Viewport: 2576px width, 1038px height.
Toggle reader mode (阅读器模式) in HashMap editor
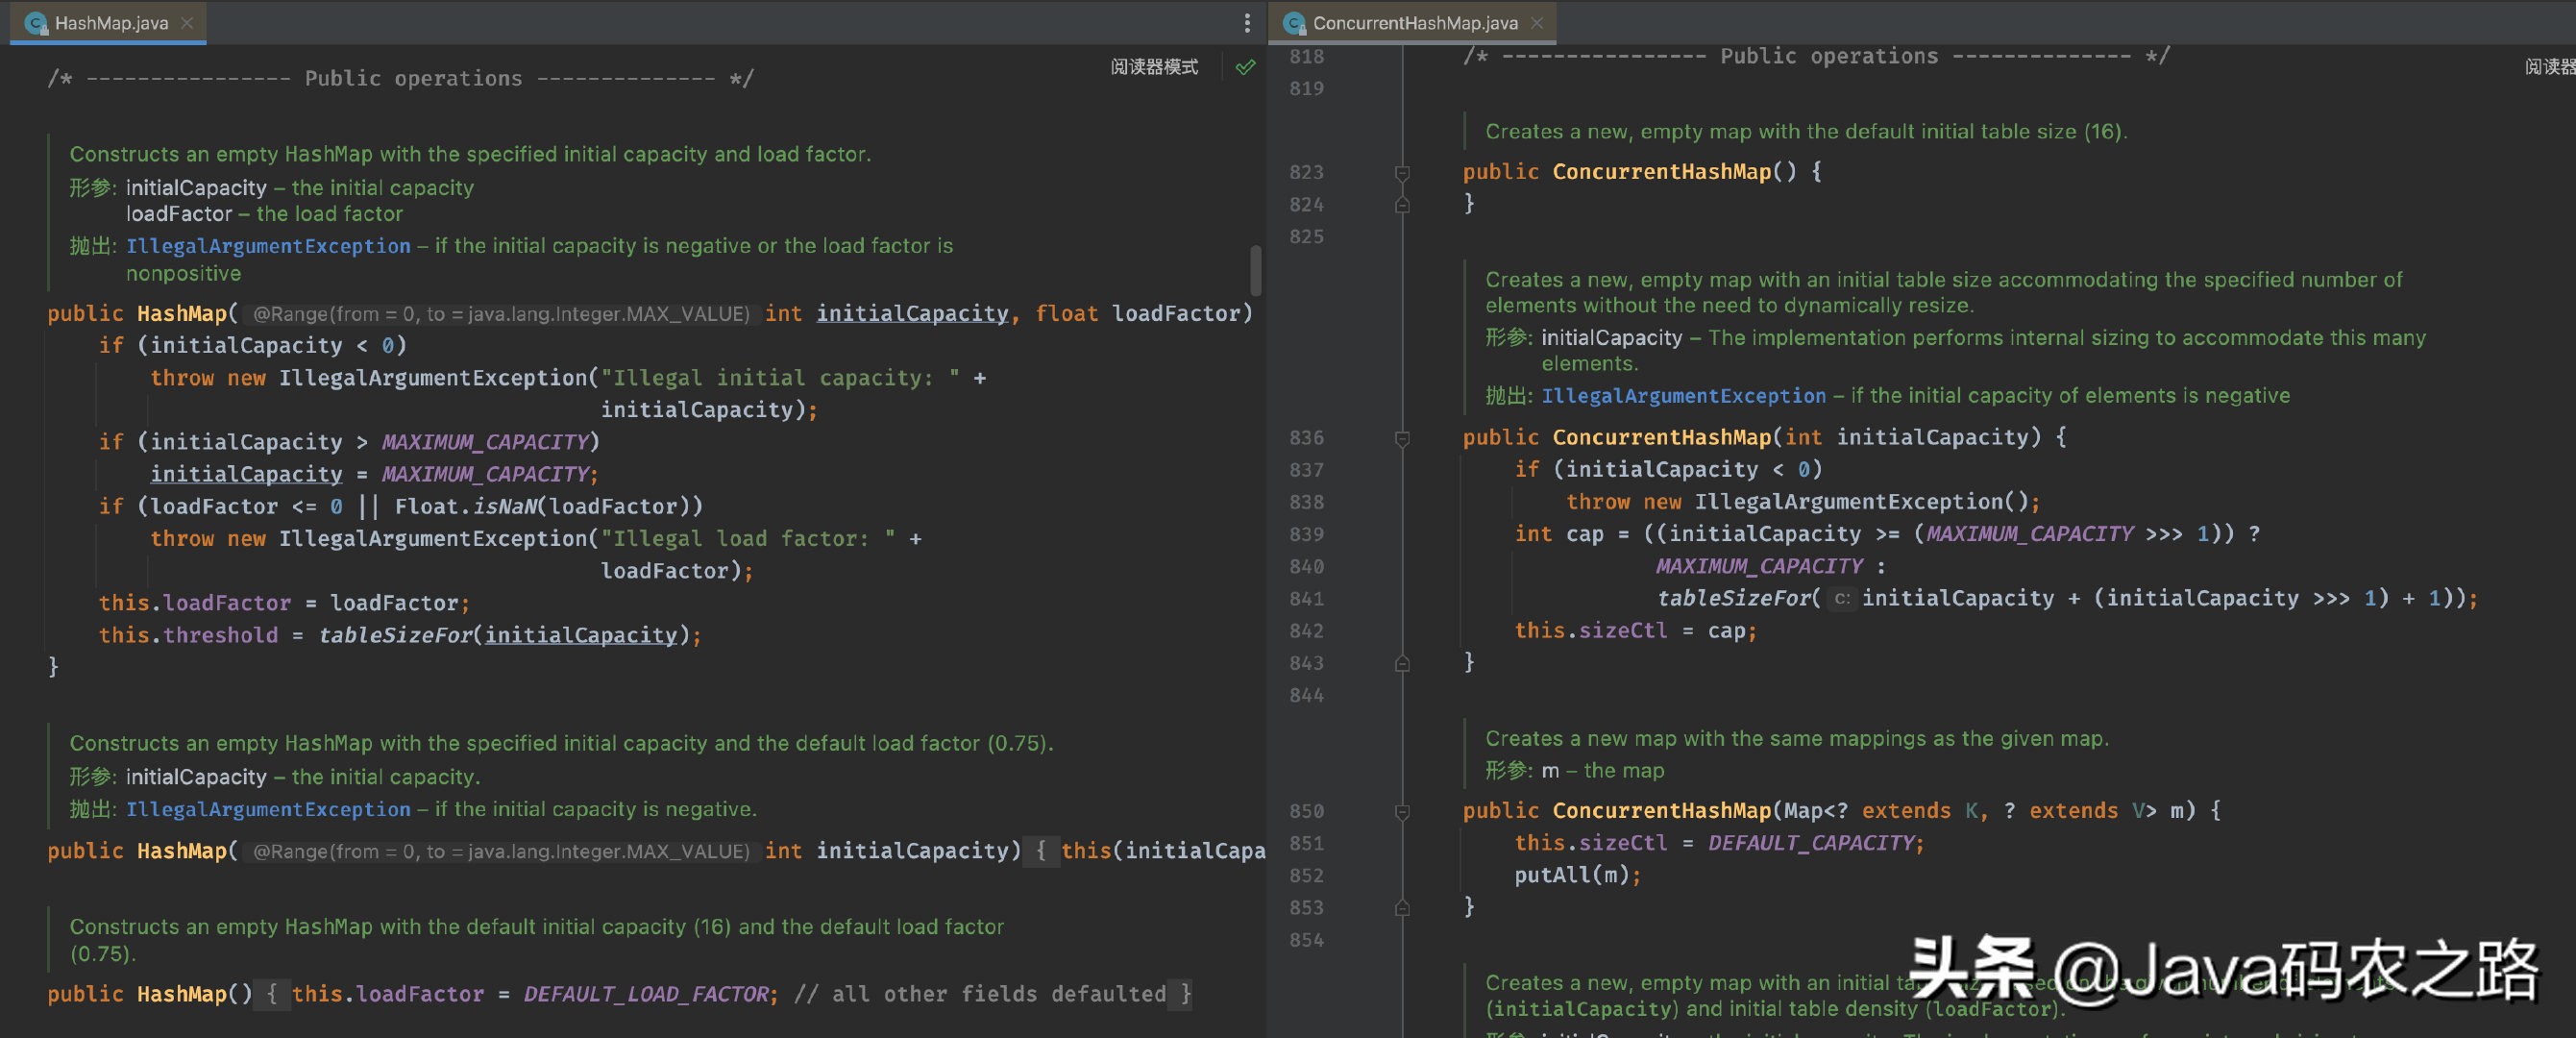pyautogui.click(x=1153, y=67)
